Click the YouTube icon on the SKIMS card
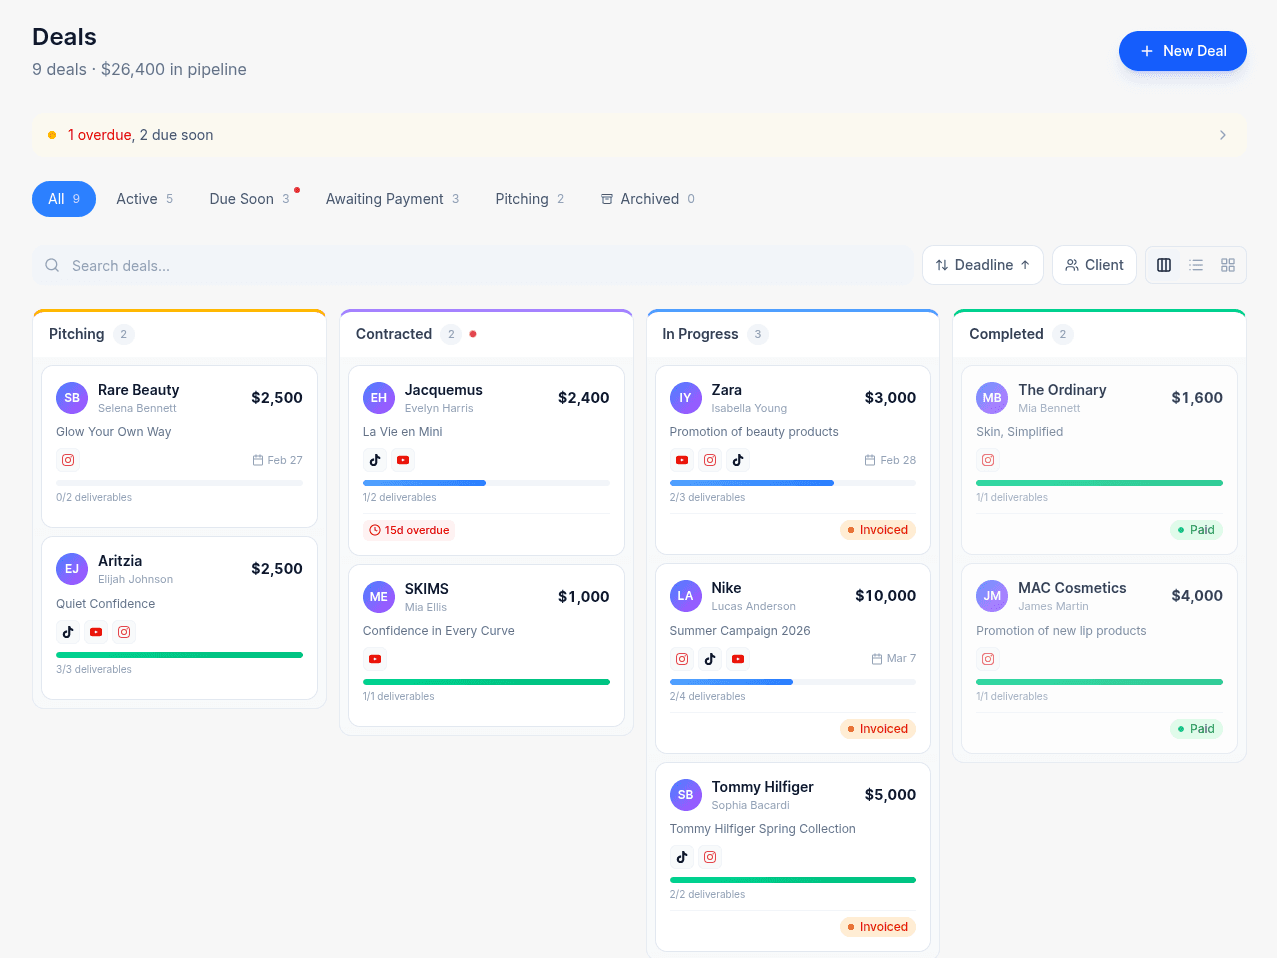 pyautogui.click(x=375, y=658)
